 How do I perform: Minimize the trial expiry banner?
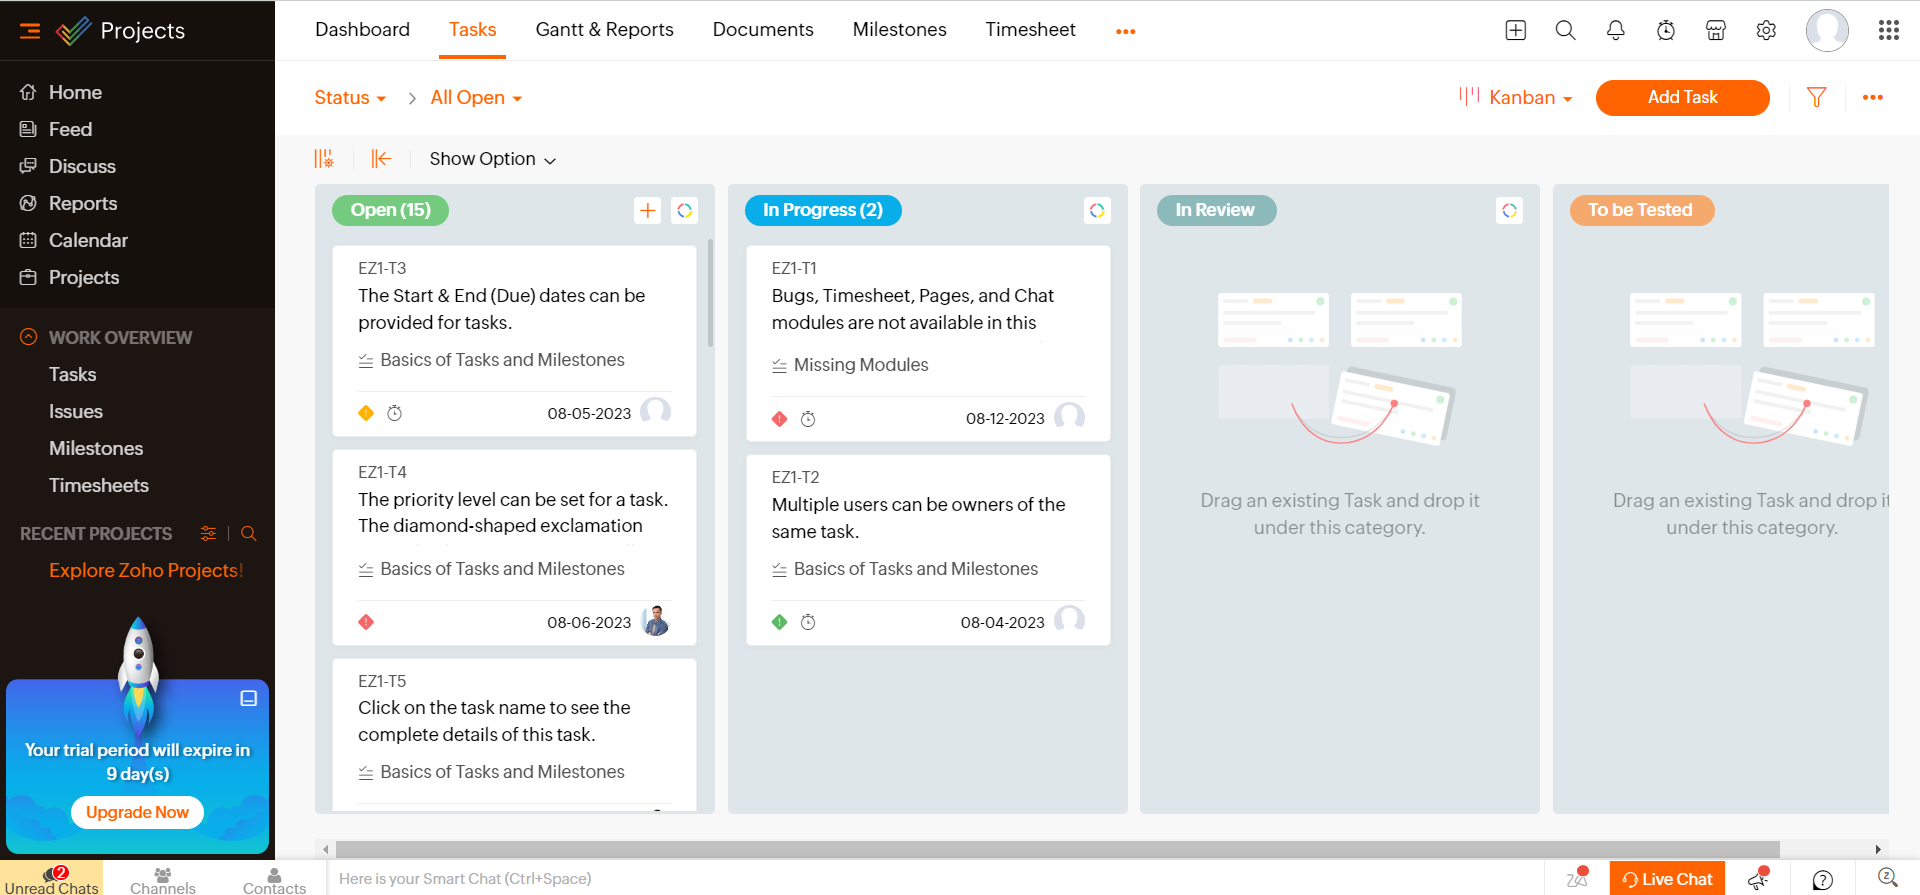pos(249,699)
